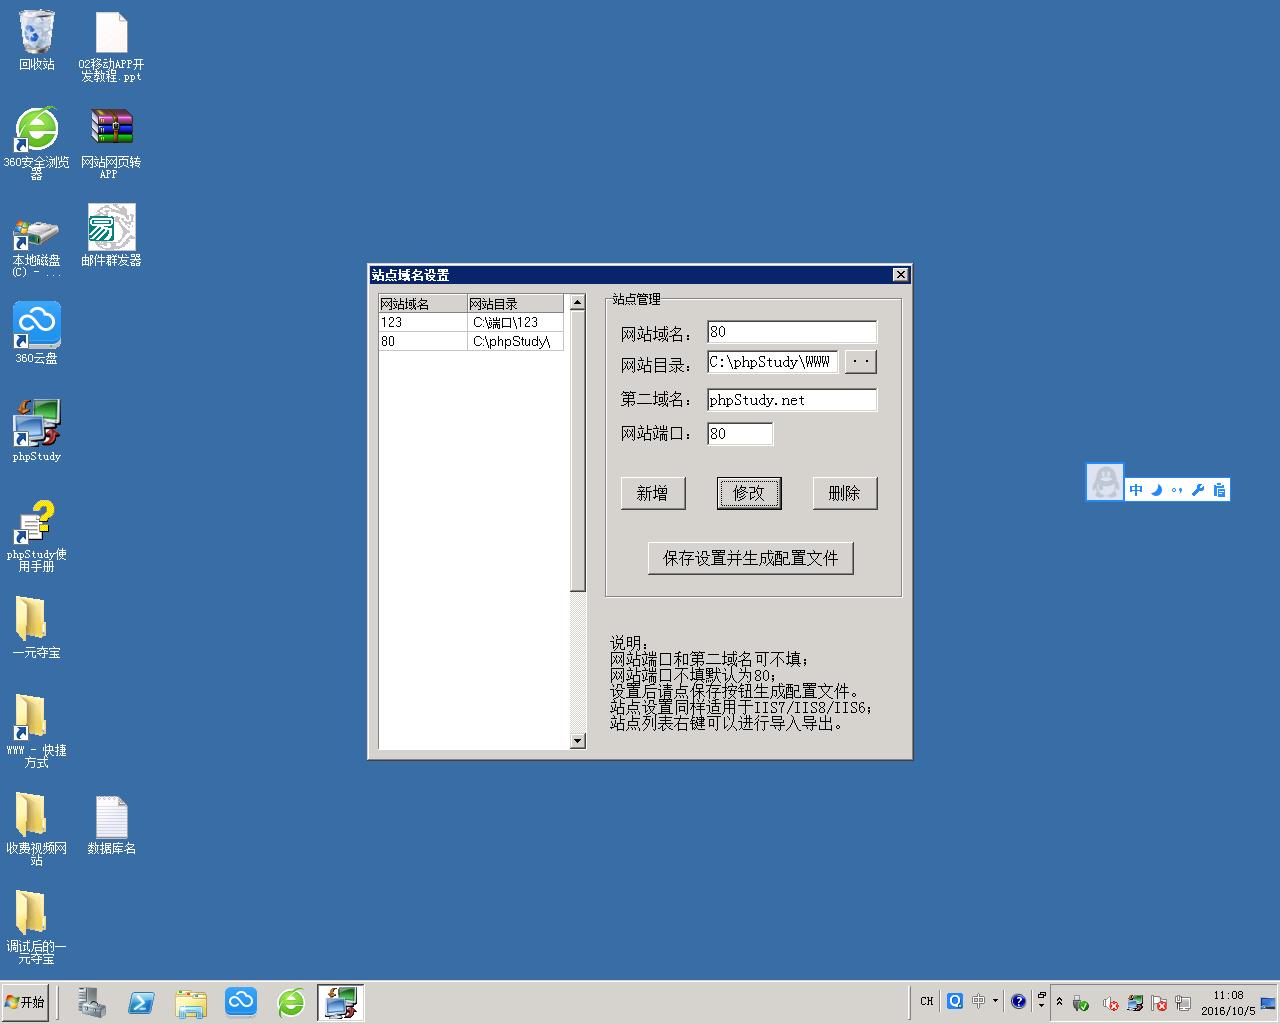
Task: Open the phpStudy desktop shortcut
Action: pyautogui.click(x=37, y=425)
